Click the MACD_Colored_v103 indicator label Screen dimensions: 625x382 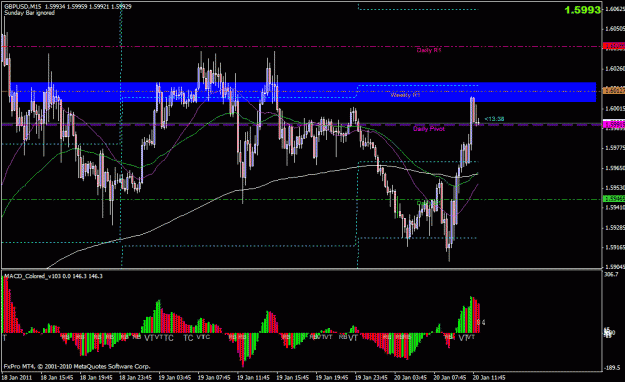point(53,276)
